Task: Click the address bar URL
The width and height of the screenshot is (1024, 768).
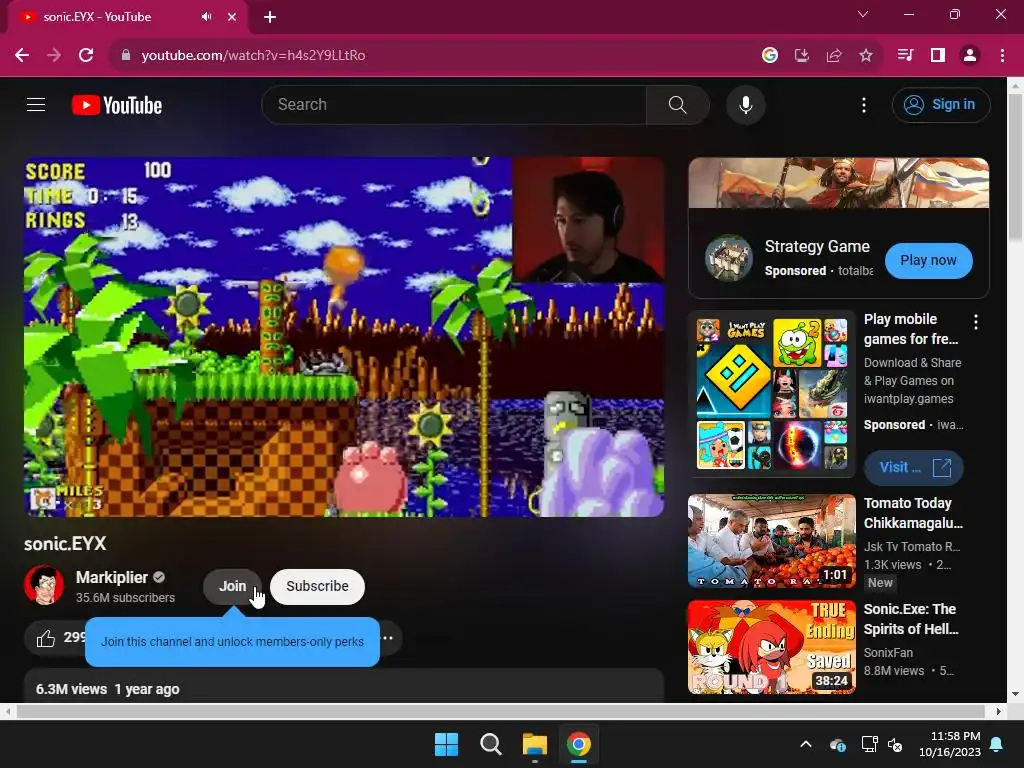Action: (253, 56)
